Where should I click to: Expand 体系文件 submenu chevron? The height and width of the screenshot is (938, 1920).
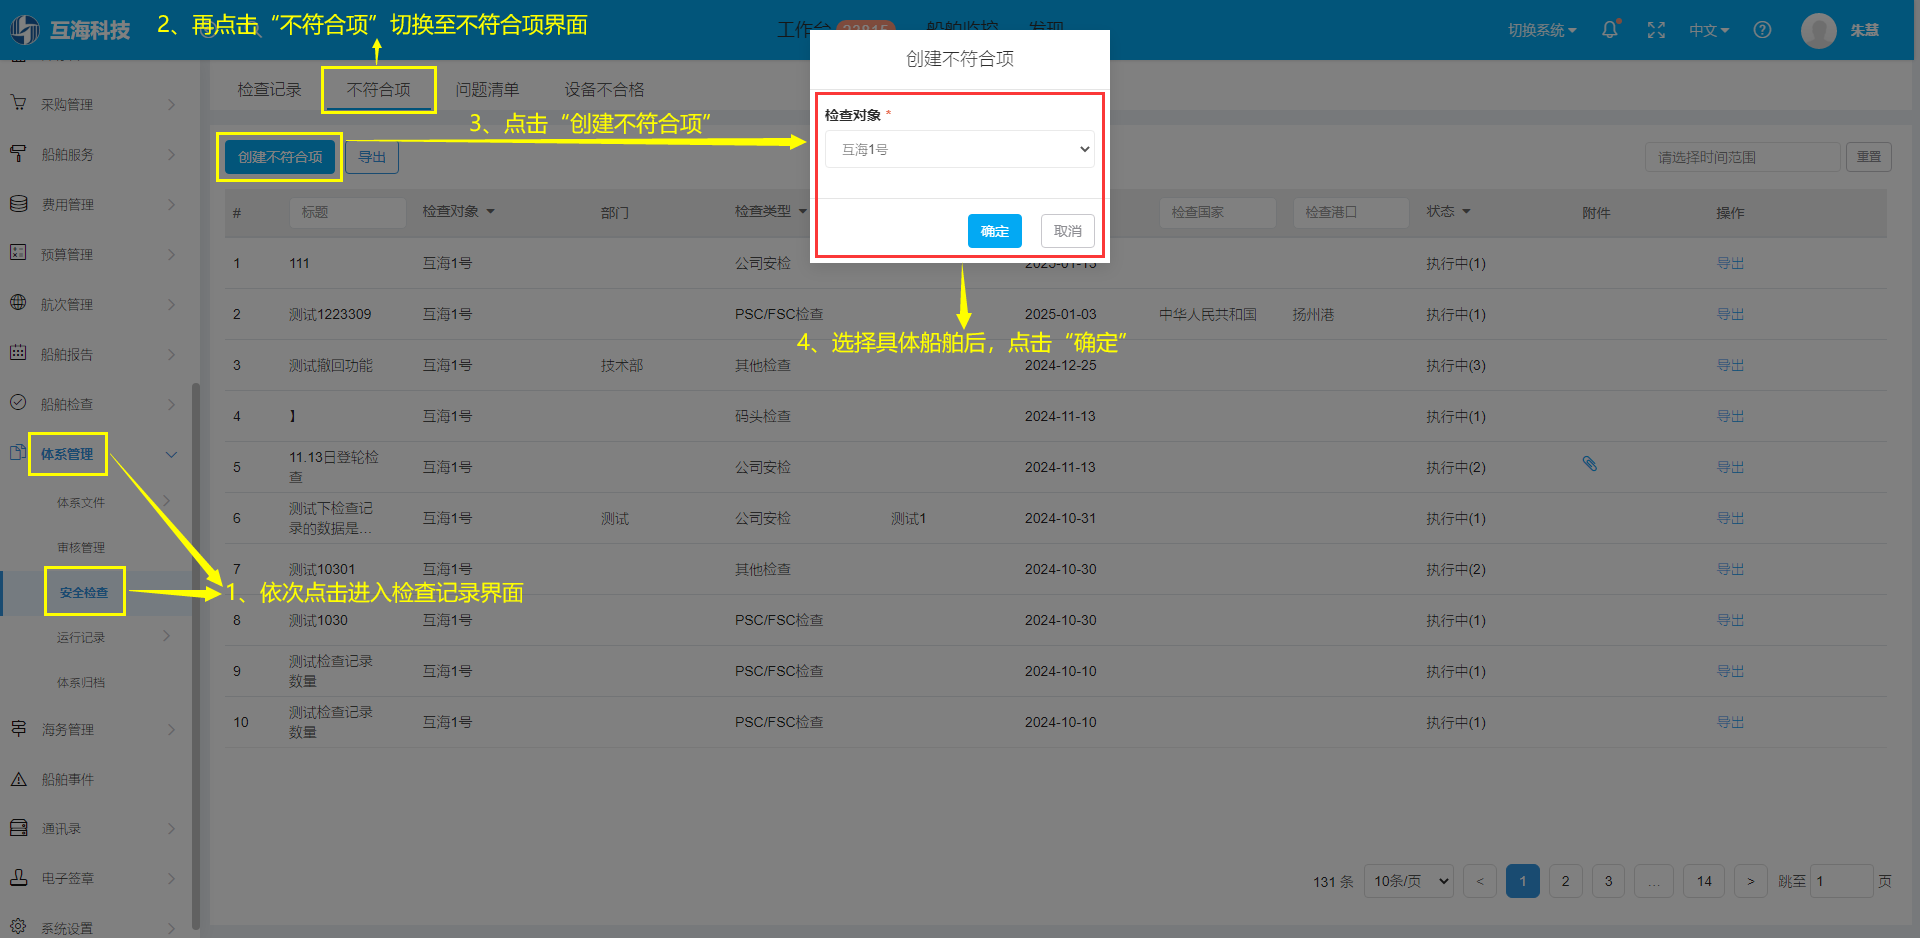[167, 501]
